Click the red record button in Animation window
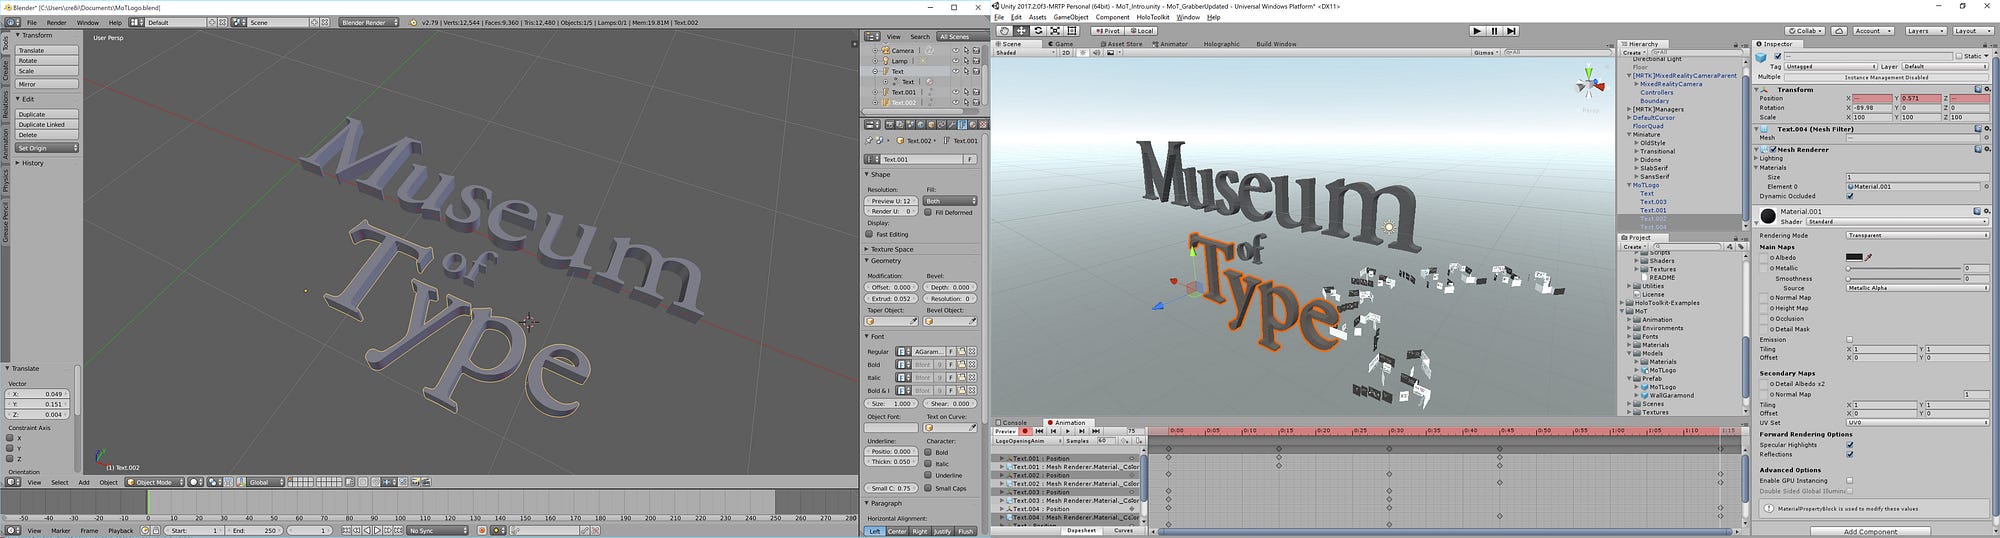Screen dimensions: 2000x538 pos(1025,431)
